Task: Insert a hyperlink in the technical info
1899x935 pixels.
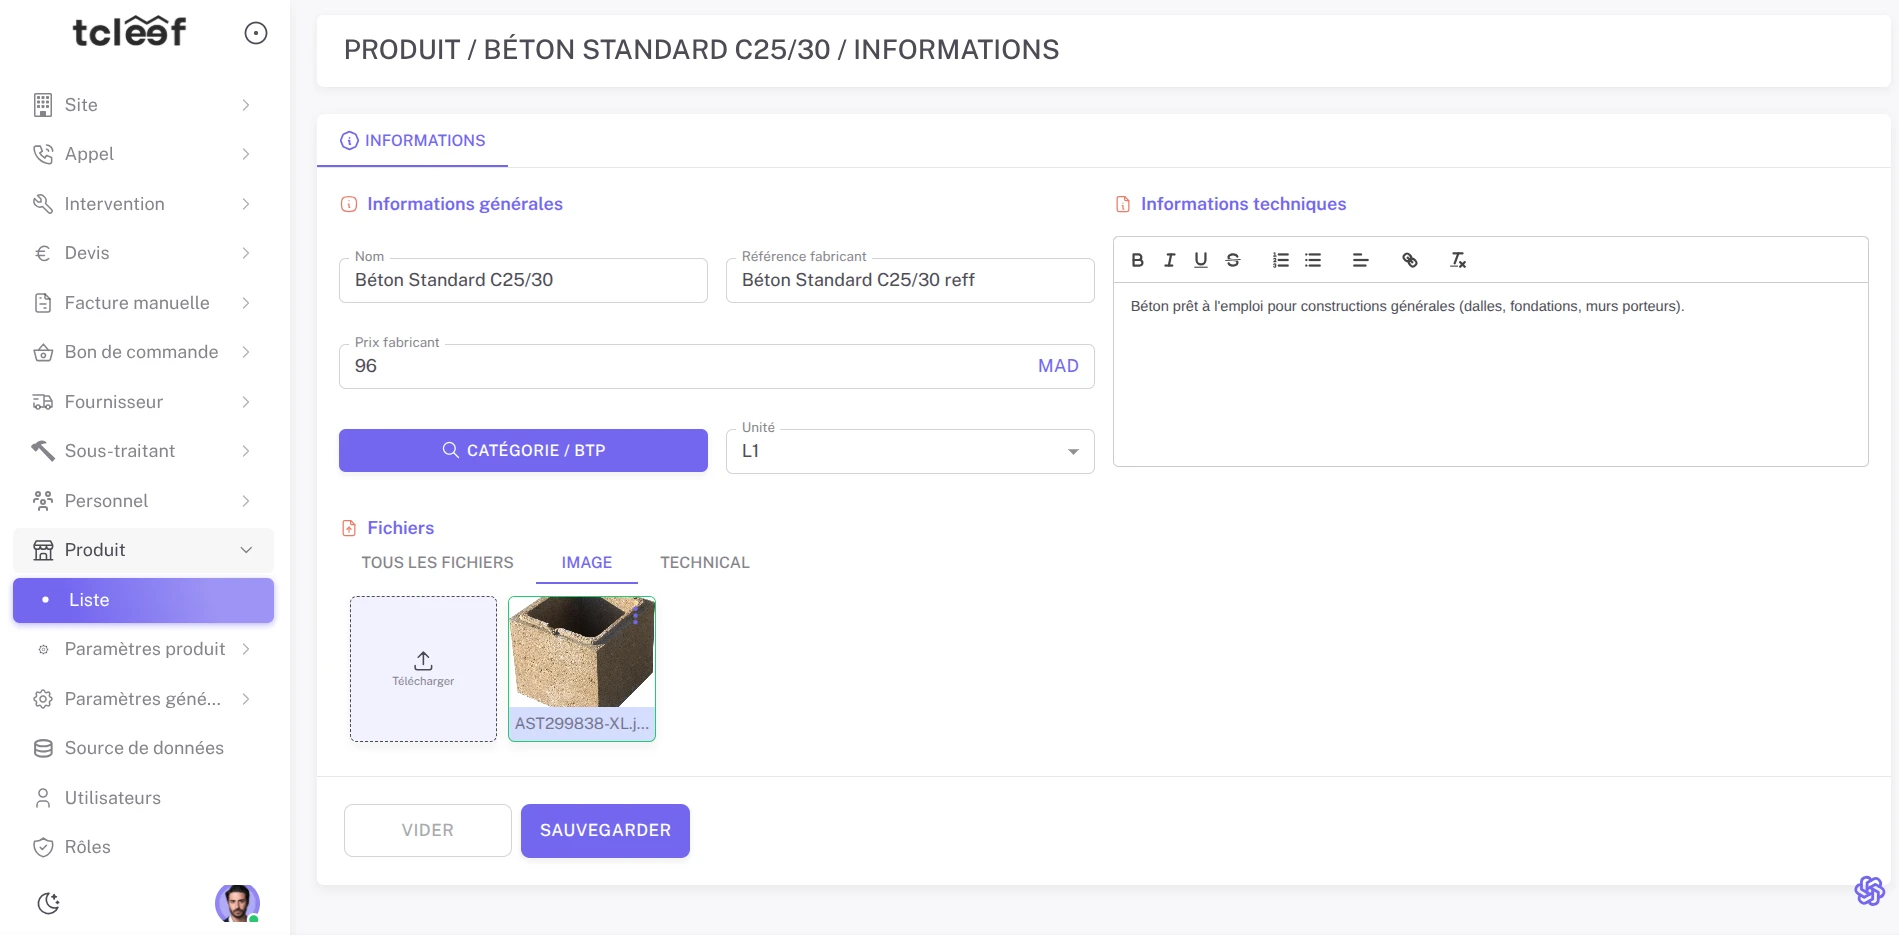Action: point(1410,260)
